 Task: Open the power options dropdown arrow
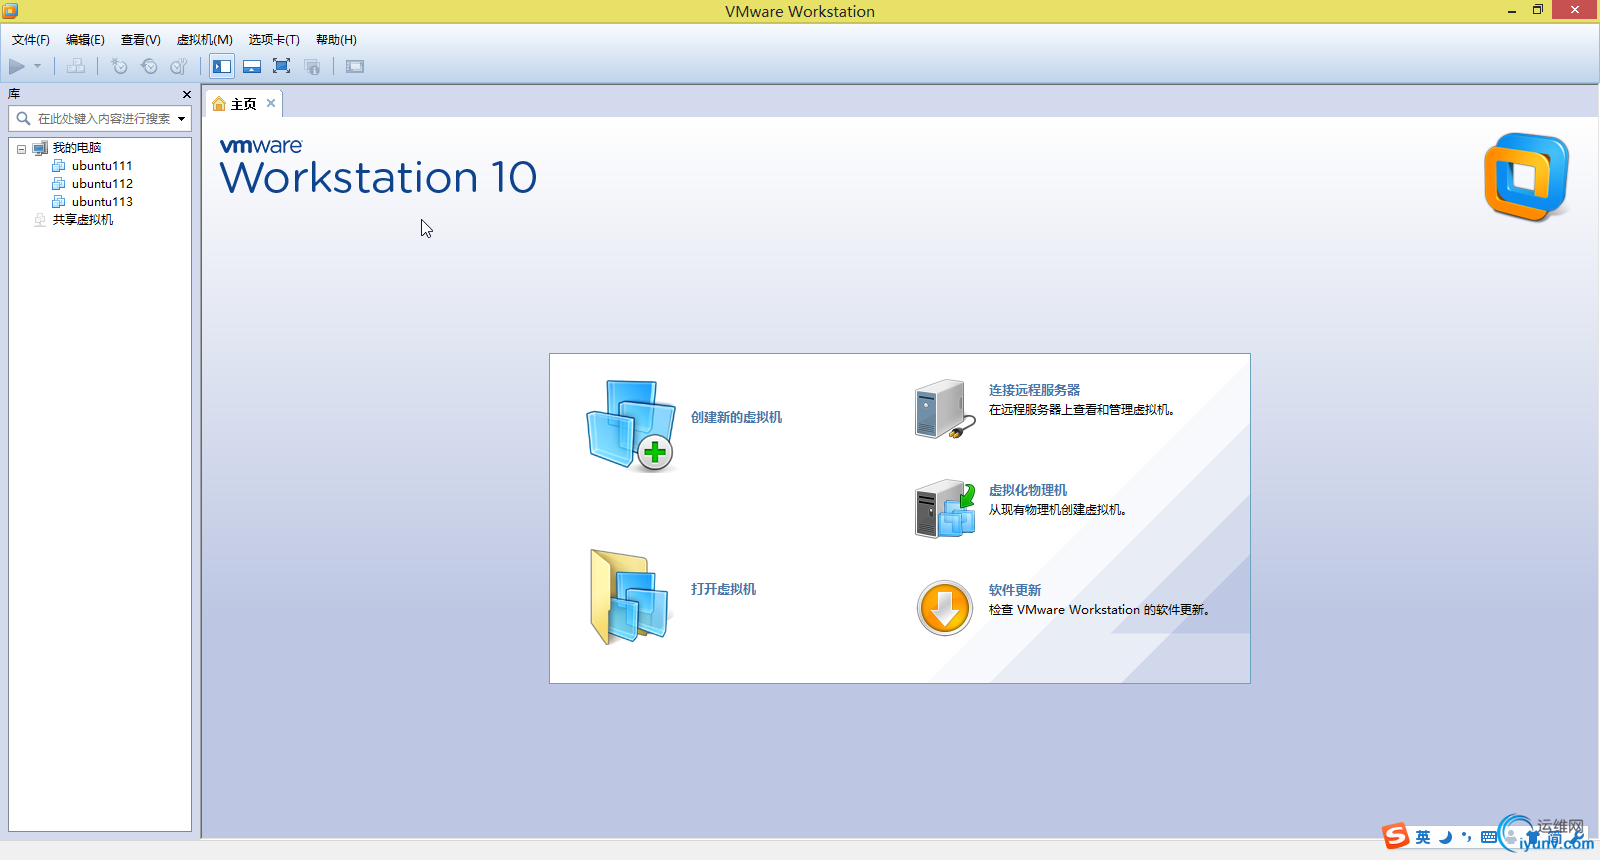pyautogui.click(x=38, y=67)
